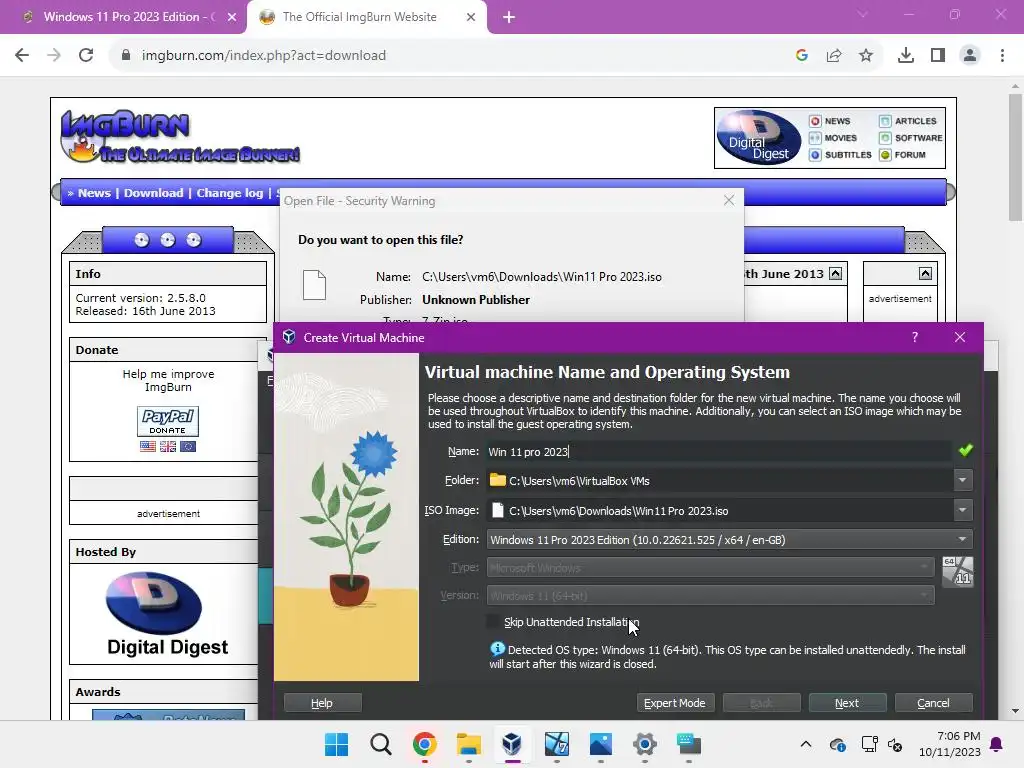Viewport: 1024px width, 768px height.
Task: Open Chrome downloads icon
Action: (x=906, y=56)
